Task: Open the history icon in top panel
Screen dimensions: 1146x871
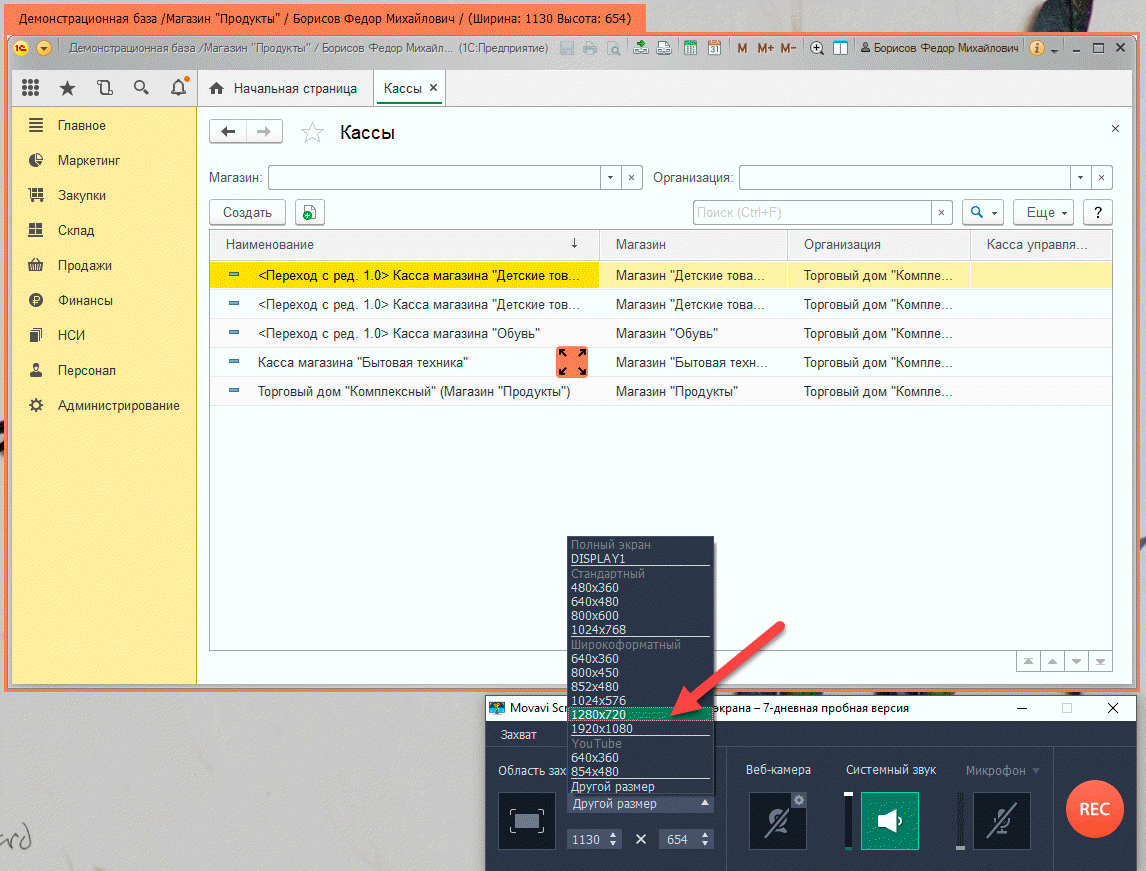Action: pyautogui.click(x=104, y=88)
